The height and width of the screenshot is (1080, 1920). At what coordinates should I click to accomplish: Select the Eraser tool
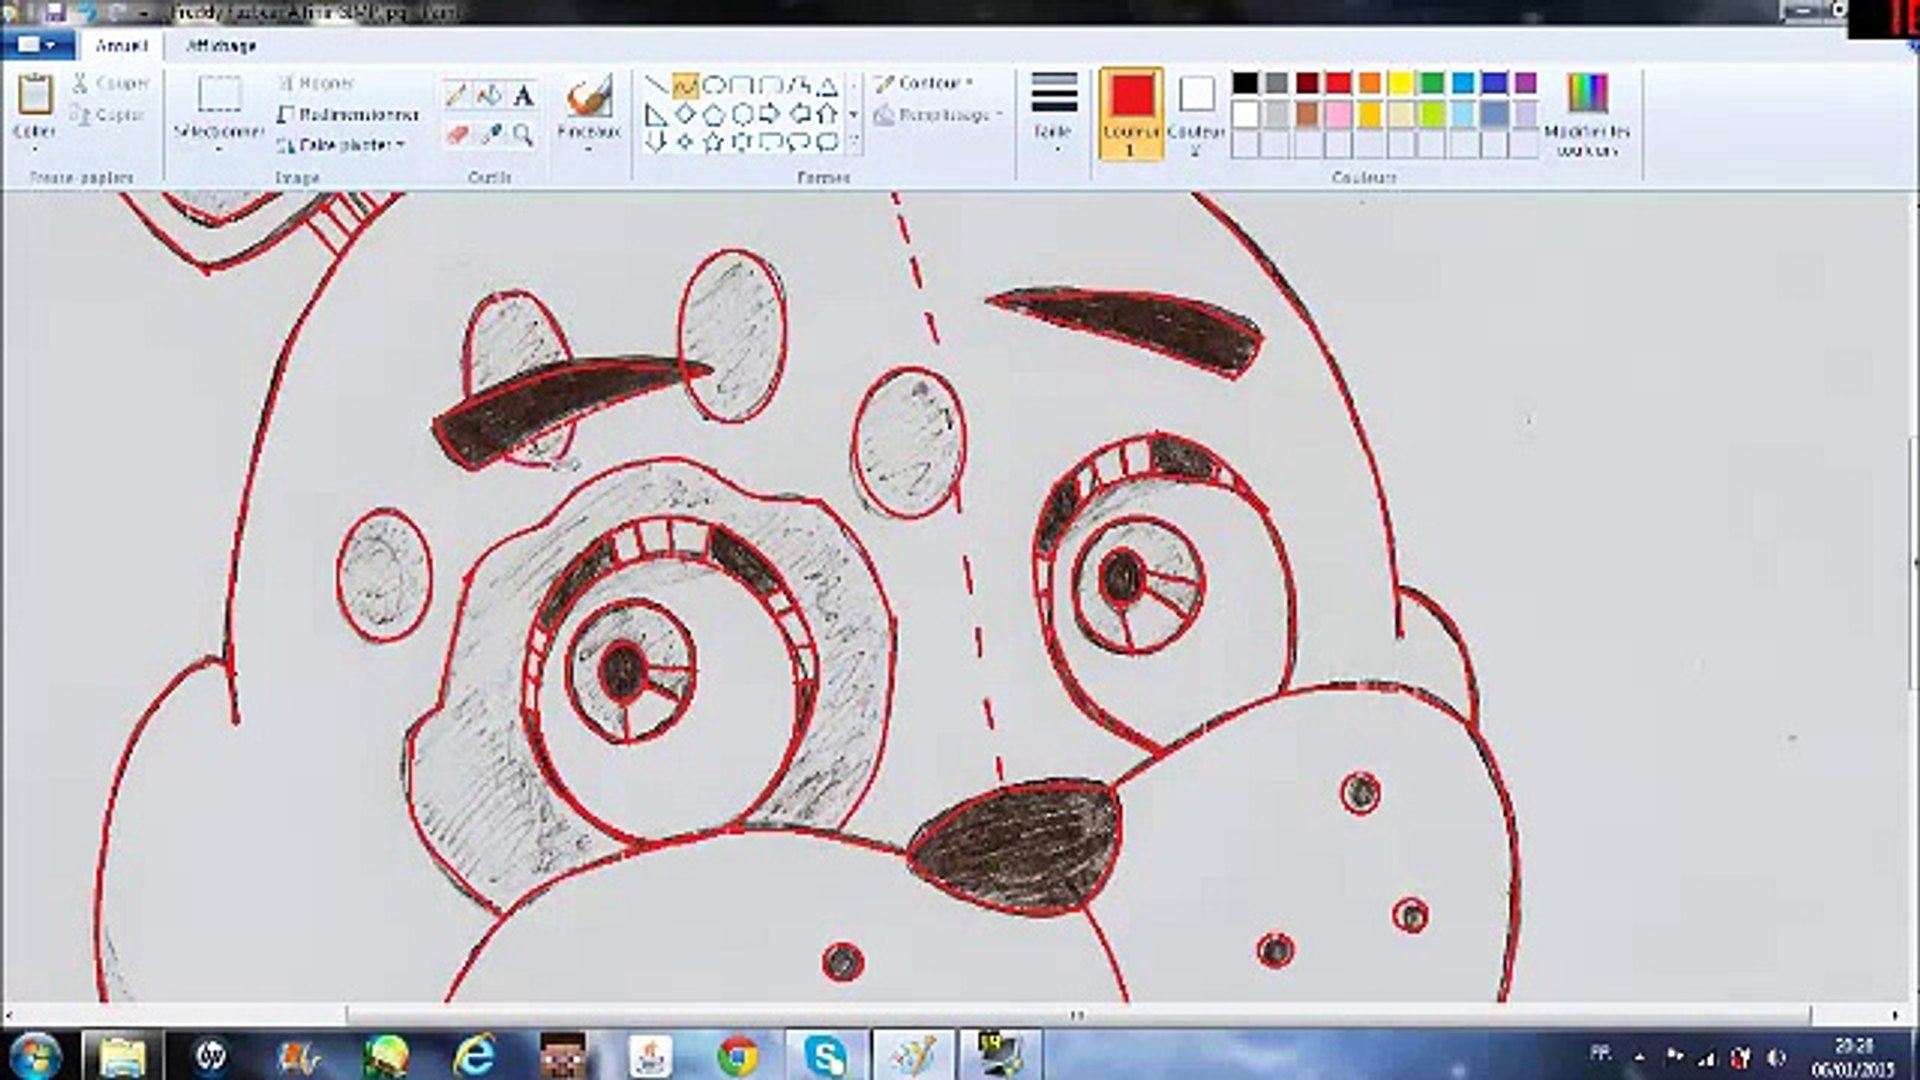click(456, 134)
